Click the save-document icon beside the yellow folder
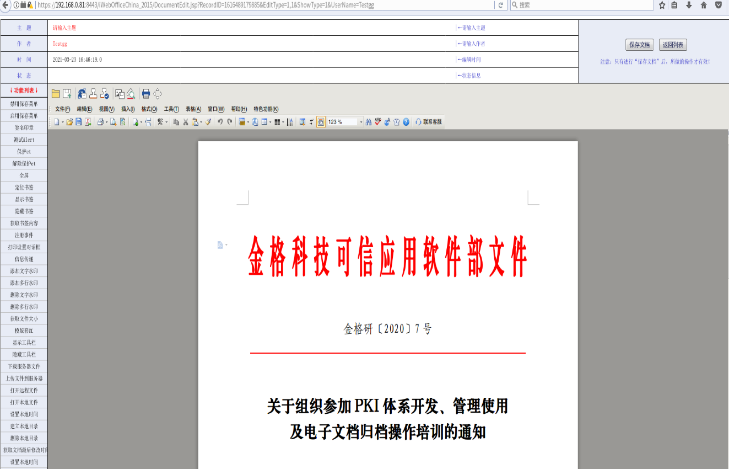The height and width of the screenshot is (469, 729). [x=67, y=94]
